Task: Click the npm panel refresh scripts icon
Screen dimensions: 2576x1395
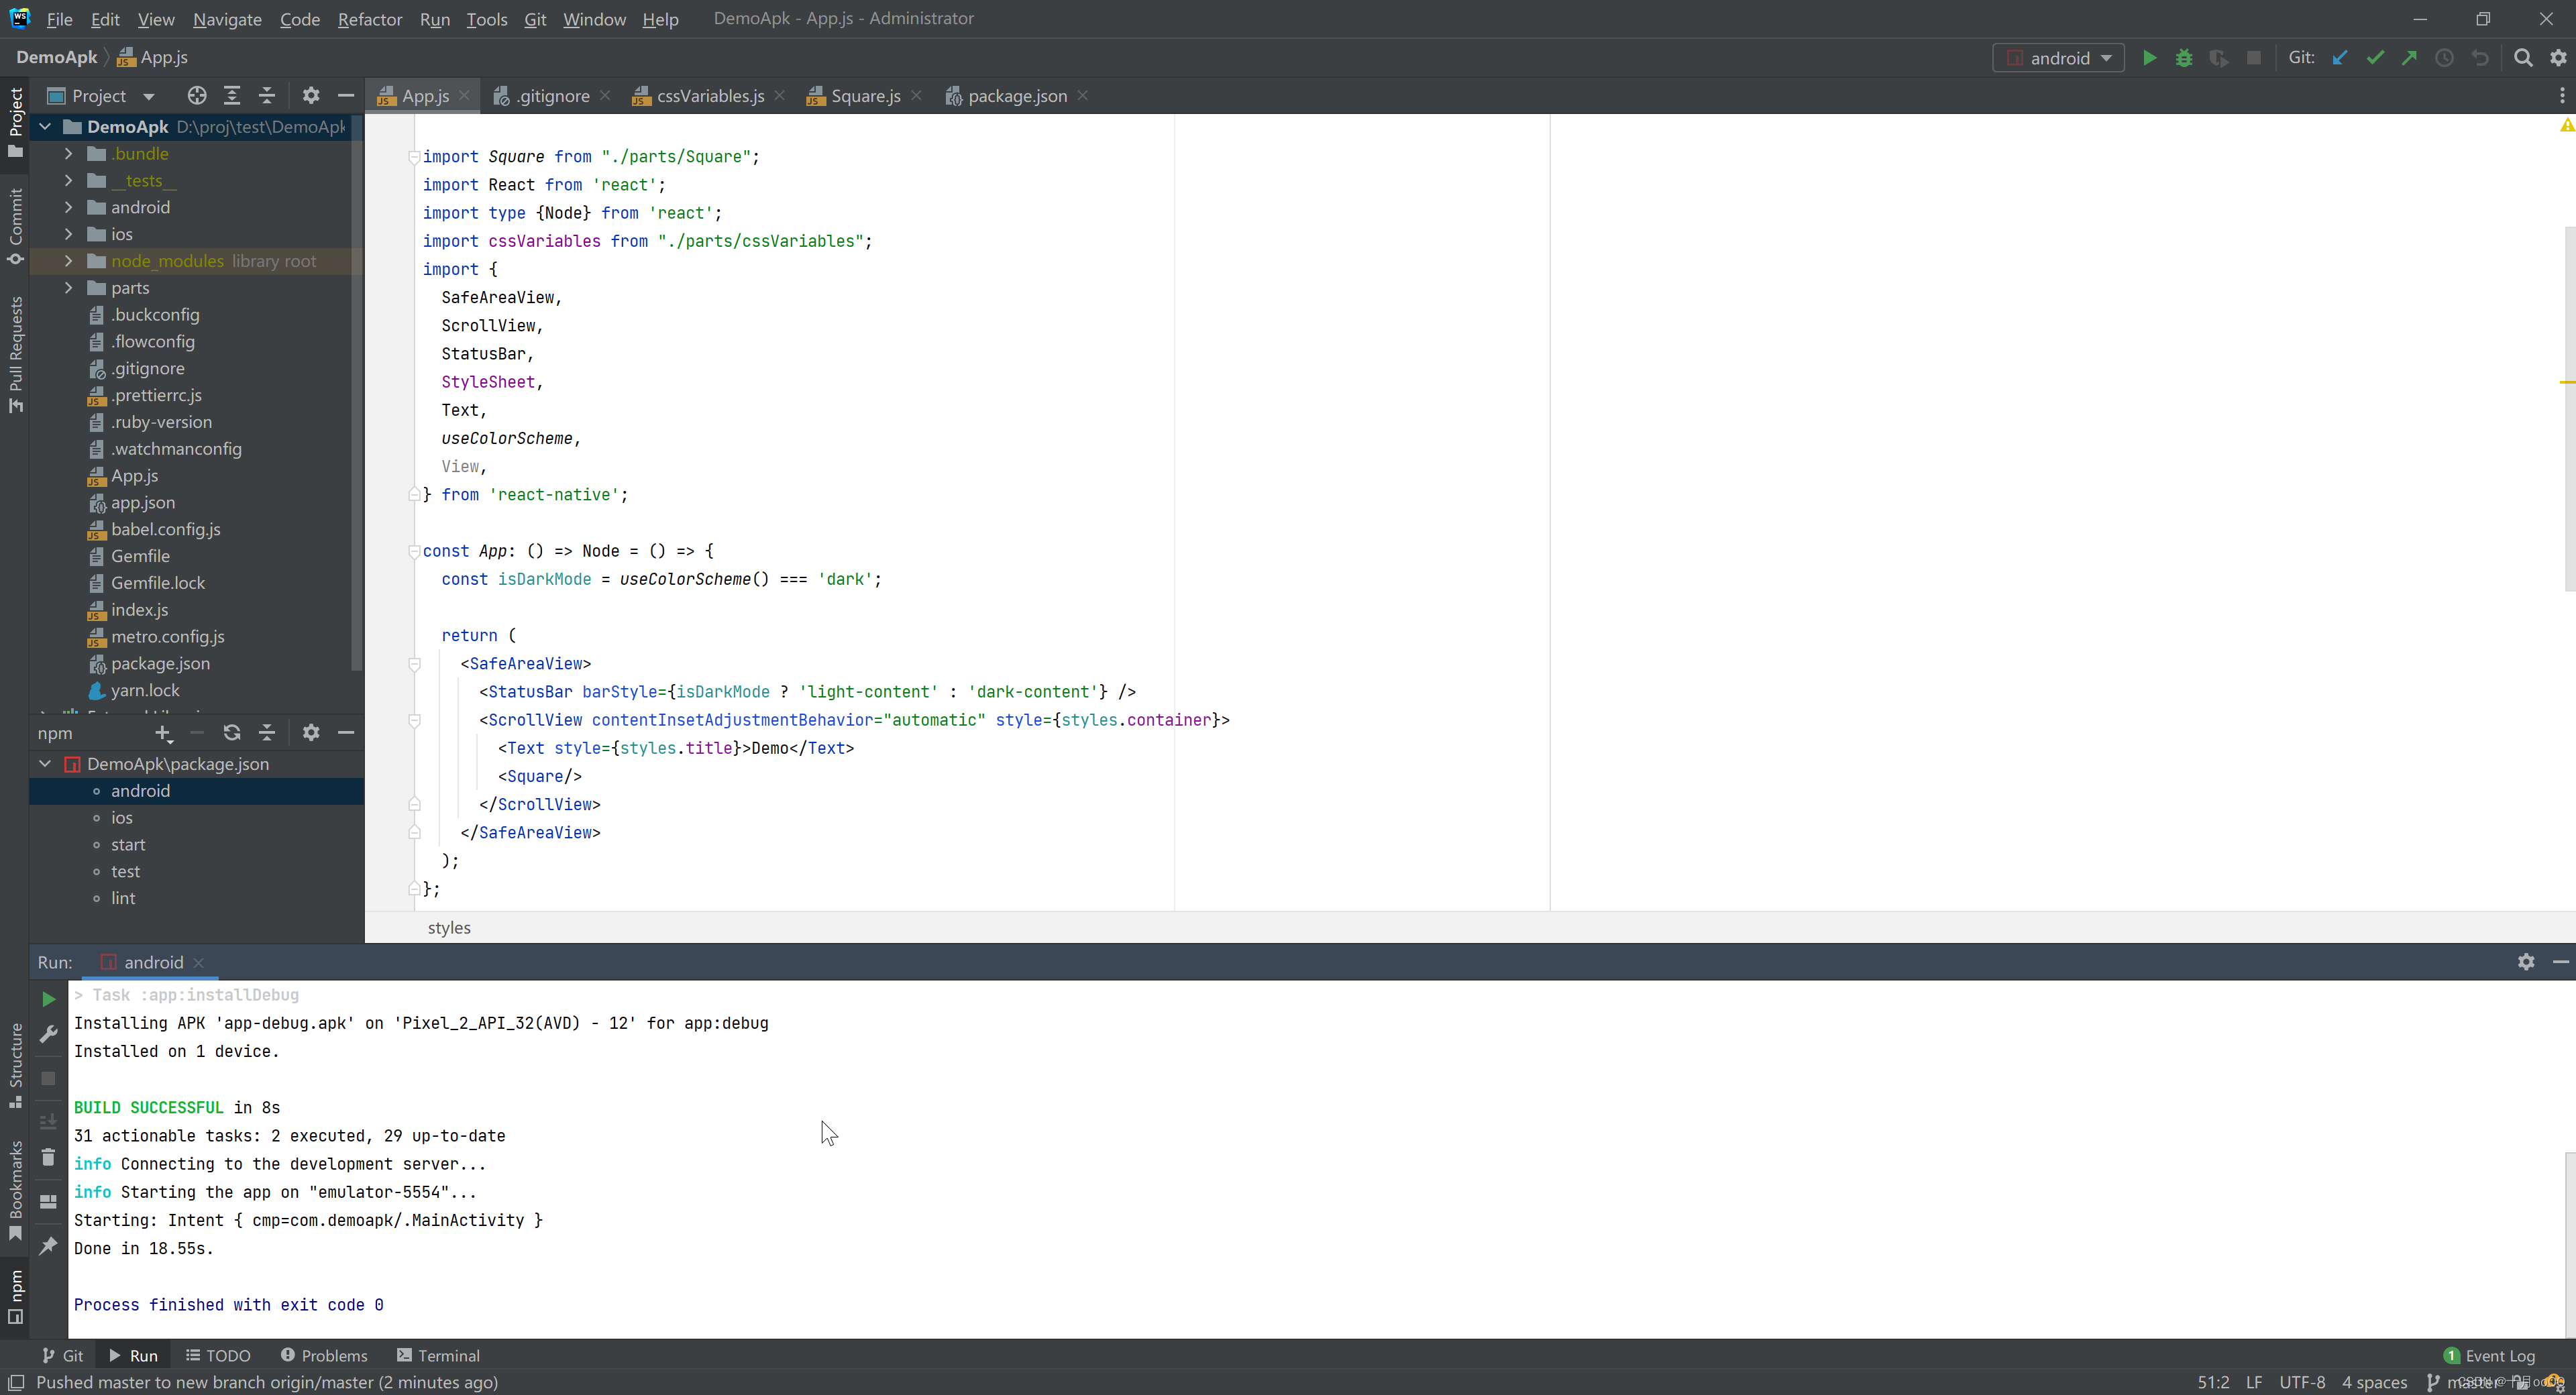Action: click(x=232, y=733)
